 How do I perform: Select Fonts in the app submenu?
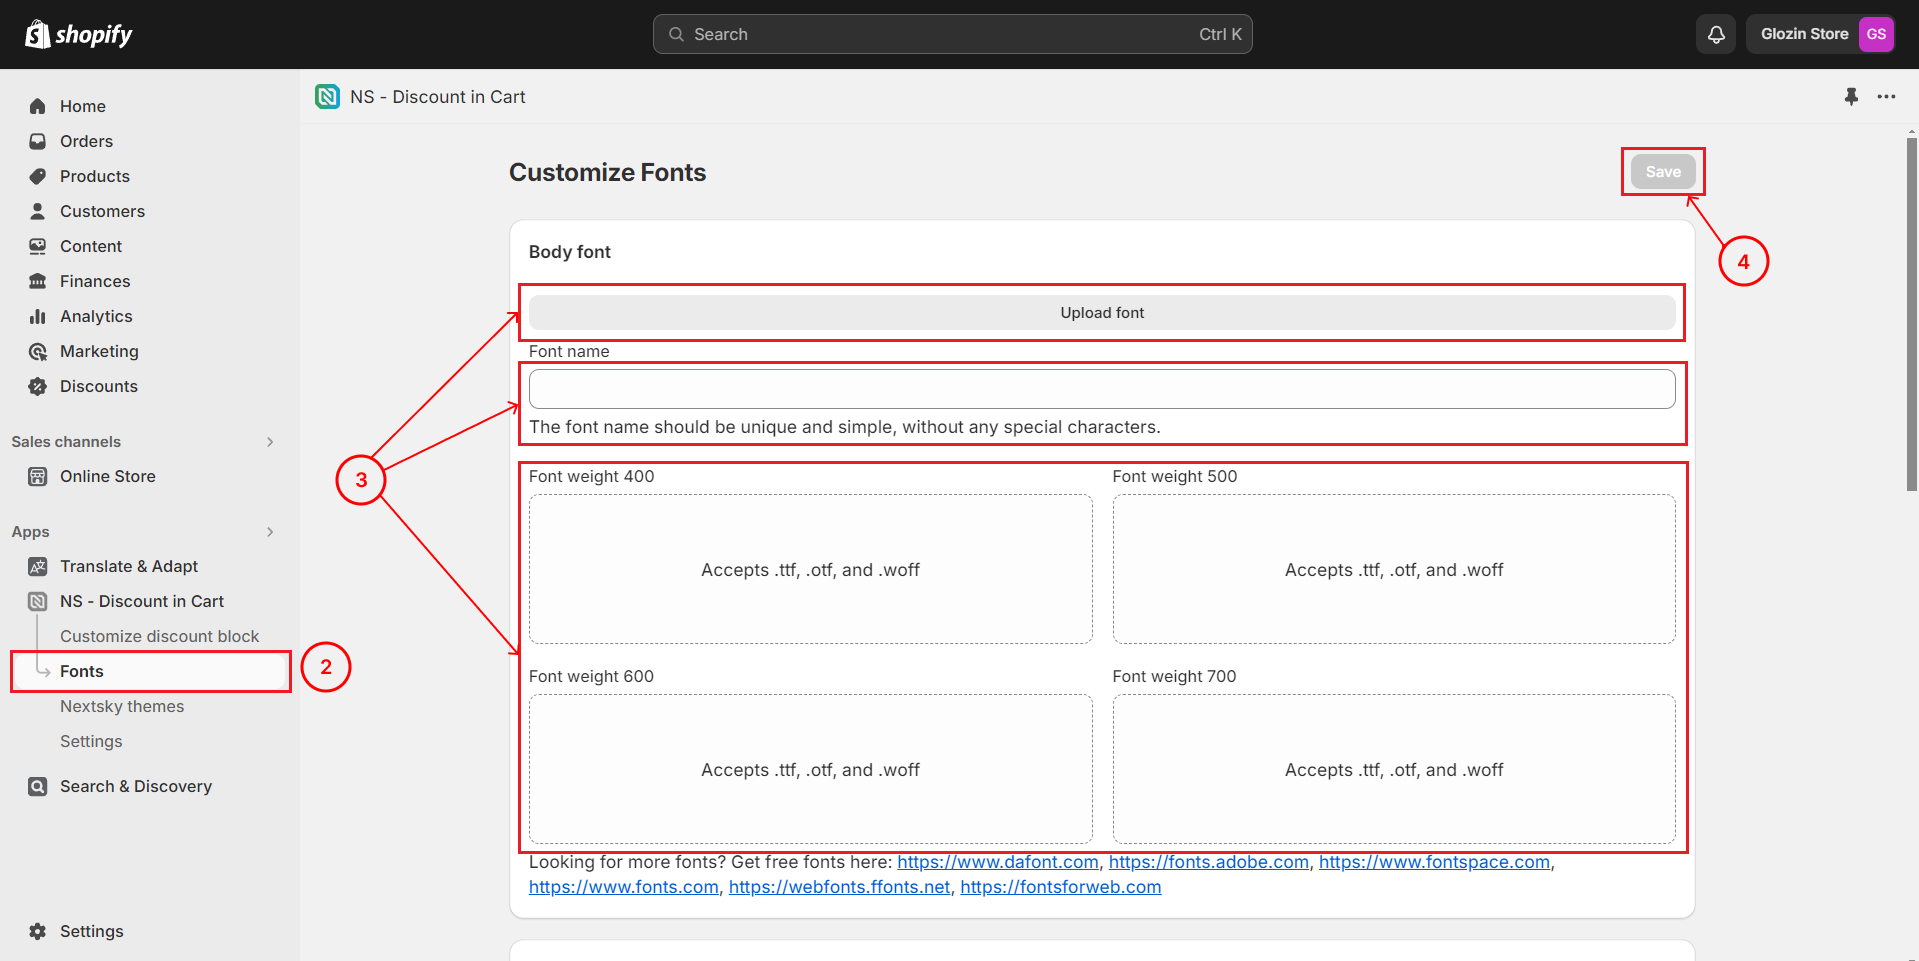click(82, 671)
